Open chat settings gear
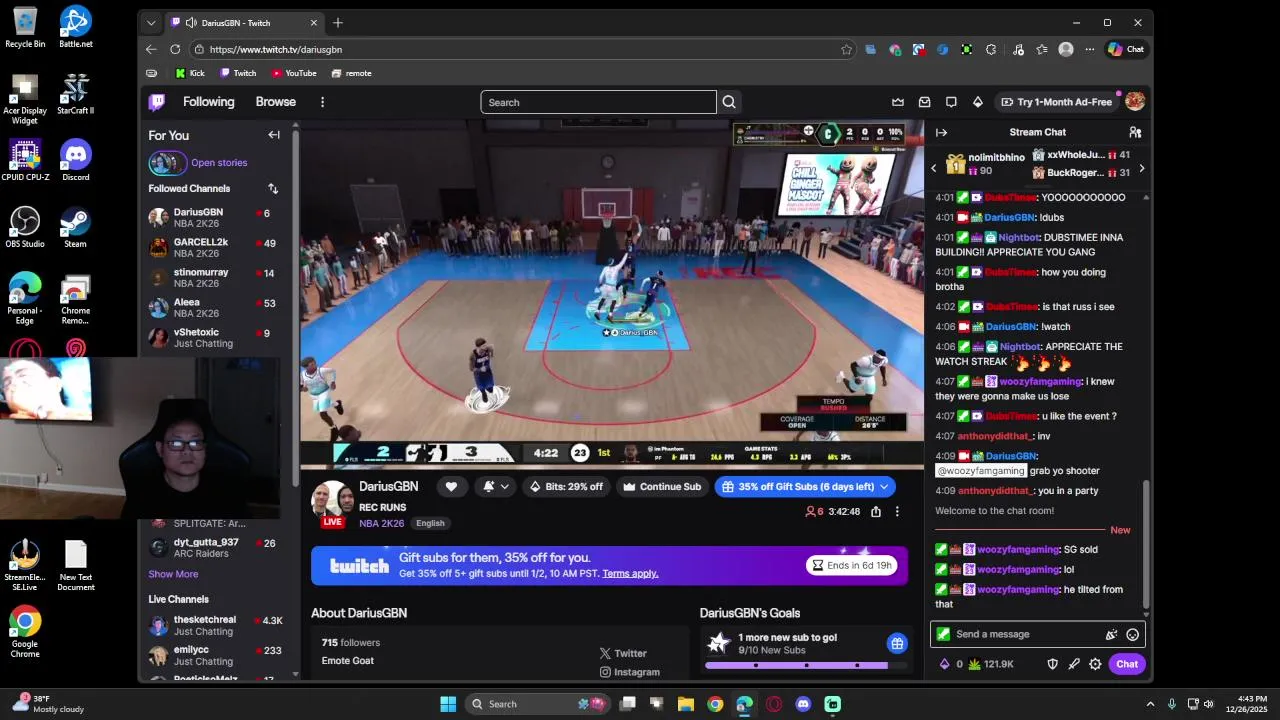1280x720 pixels. tap(1095, 664)
